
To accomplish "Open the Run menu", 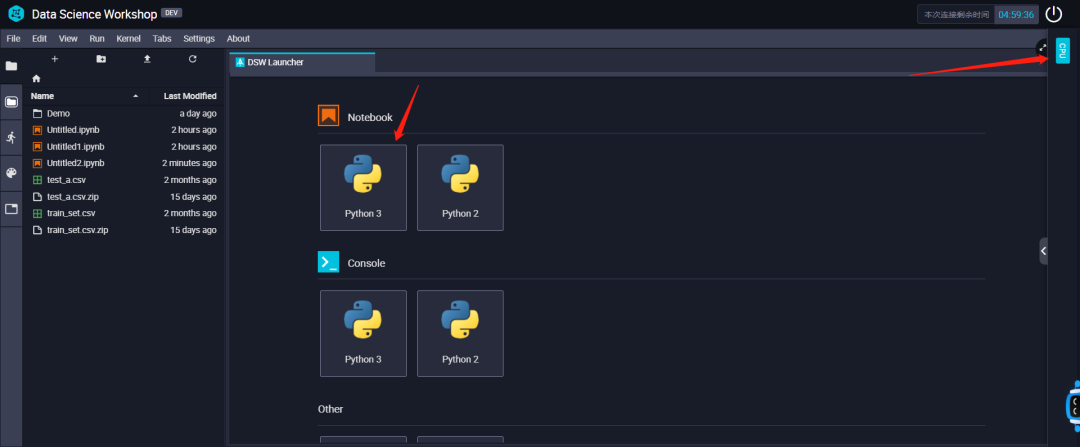I will (x=97, y=39).
